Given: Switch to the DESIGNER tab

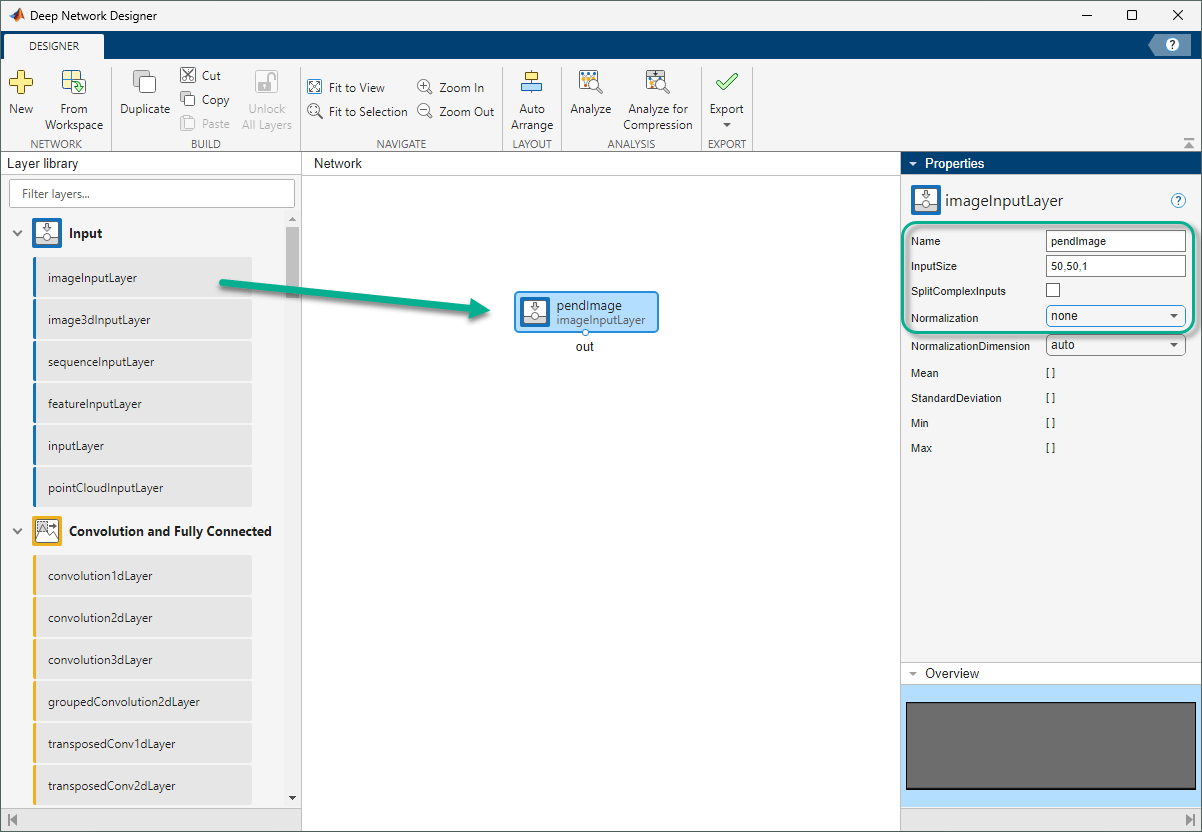Looking at the screenshot, I should 54,46.
